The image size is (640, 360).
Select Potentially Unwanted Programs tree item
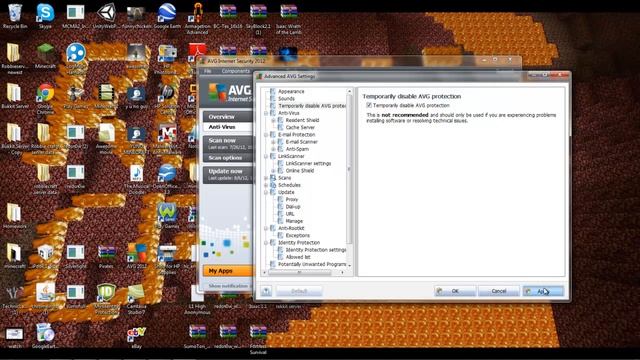pyautogui.click(x=312, y=264)
